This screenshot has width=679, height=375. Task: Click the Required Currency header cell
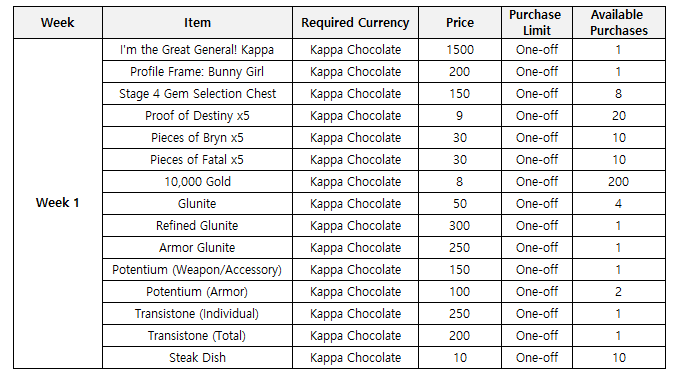[356, 23]
